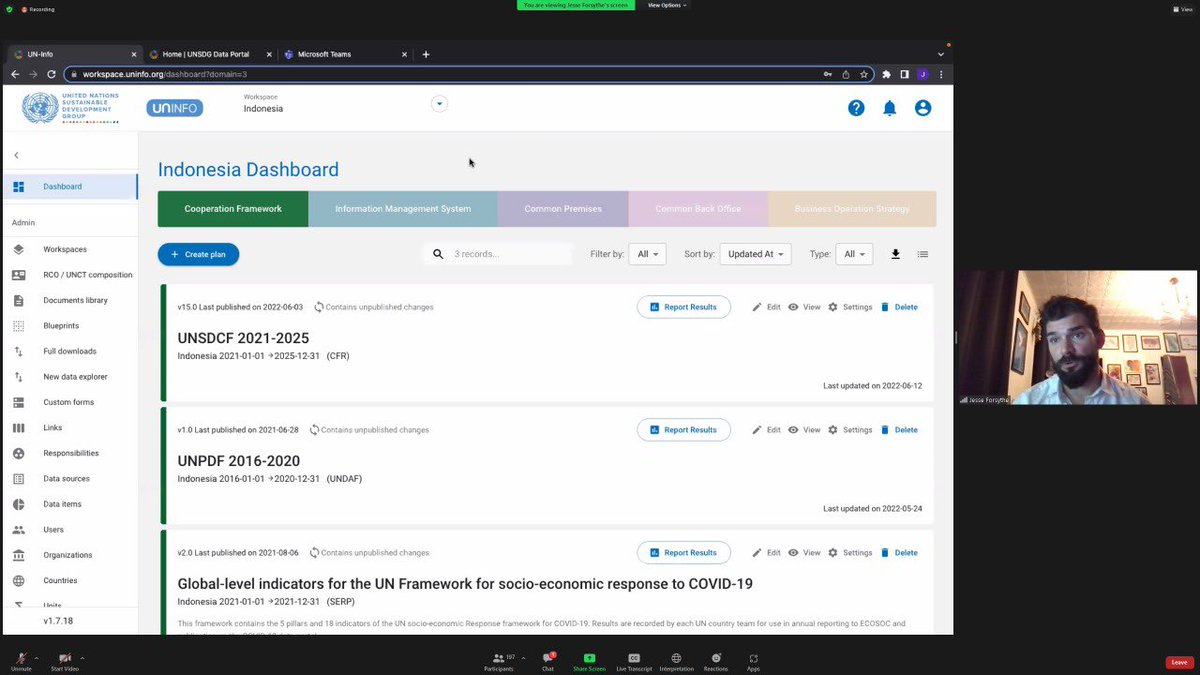Click Report Results for COVID-19 indicators plan
1200x675 pixels.
684,553
